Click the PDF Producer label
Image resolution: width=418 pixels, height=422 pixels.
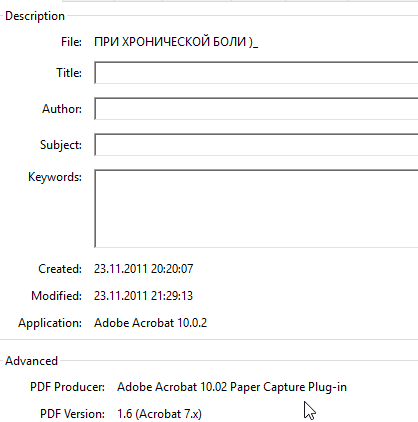(67, 387)
